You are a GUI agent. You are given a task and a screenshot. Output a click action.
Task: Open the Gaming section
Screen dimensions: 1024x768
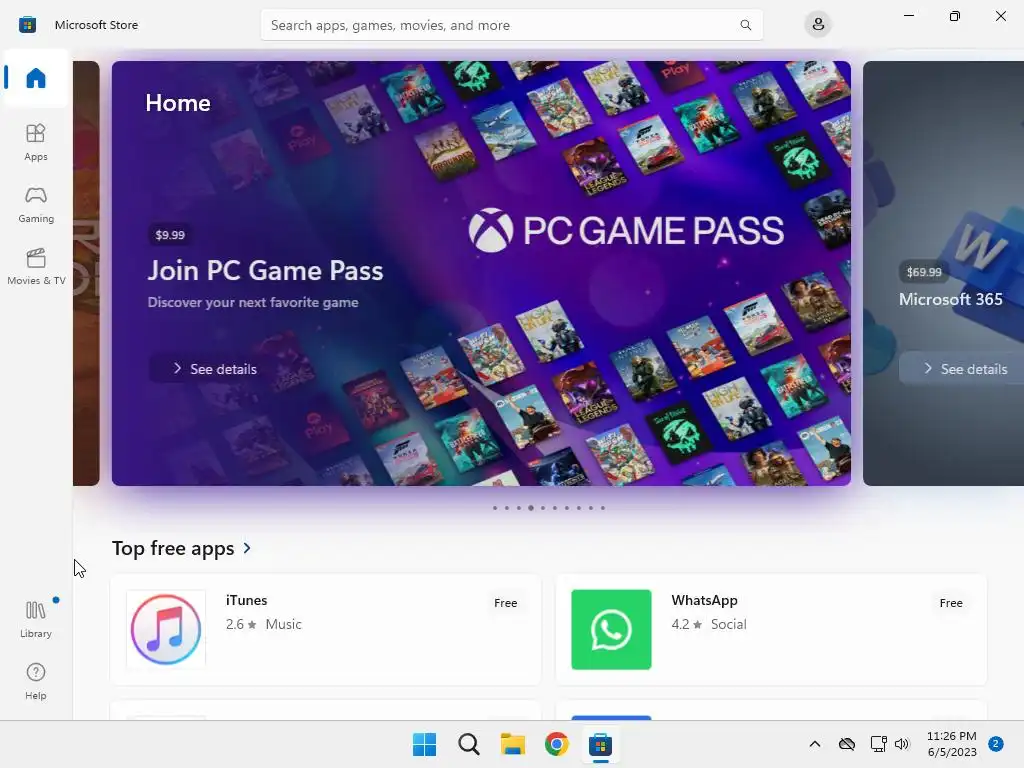click(x=36, y=205)
